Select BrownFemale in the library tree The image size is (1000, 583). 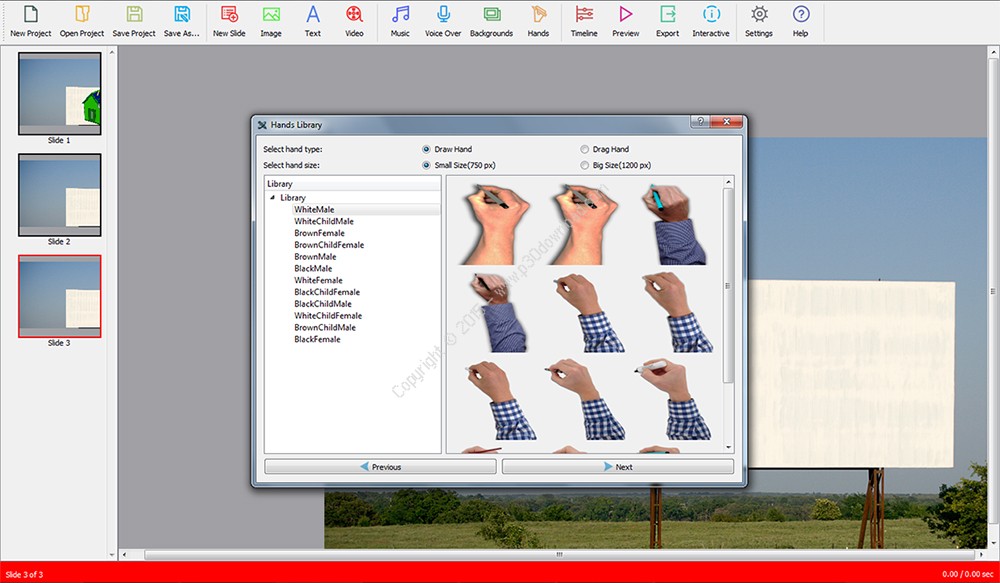tap(319, 233)
